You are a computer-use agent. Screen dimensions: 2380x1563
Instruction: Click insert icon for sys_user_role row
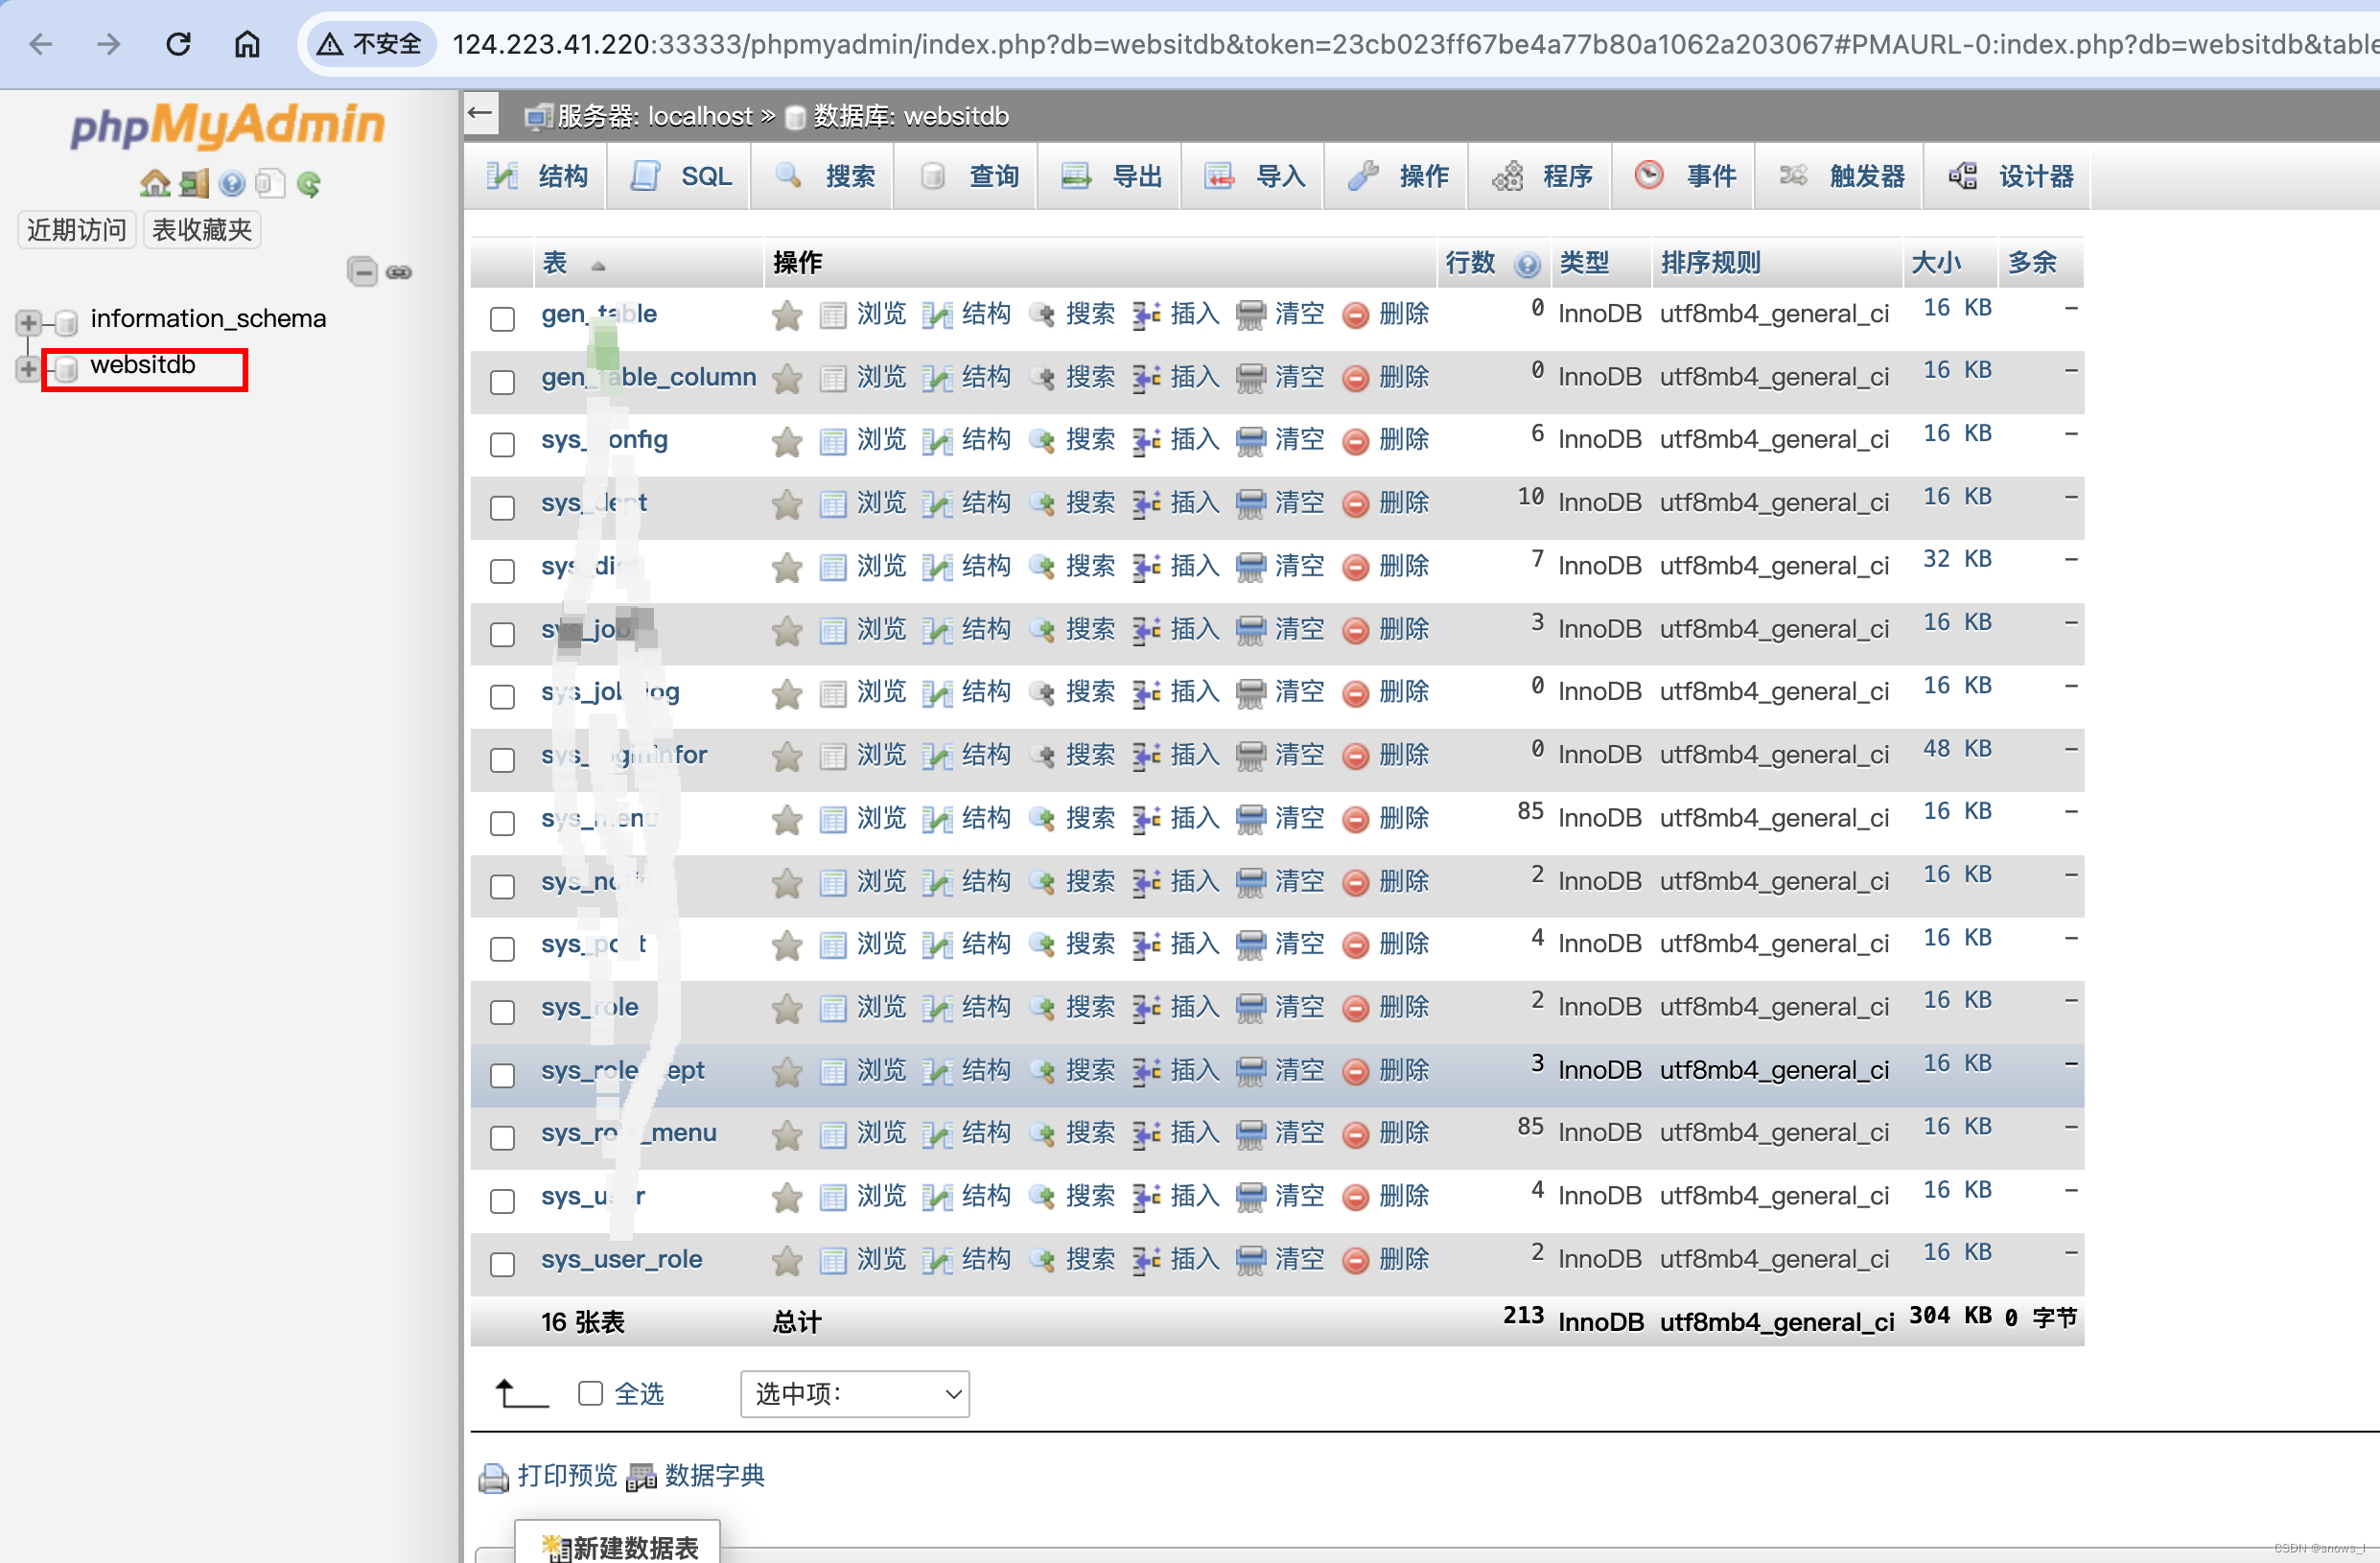[1146, 1261]
